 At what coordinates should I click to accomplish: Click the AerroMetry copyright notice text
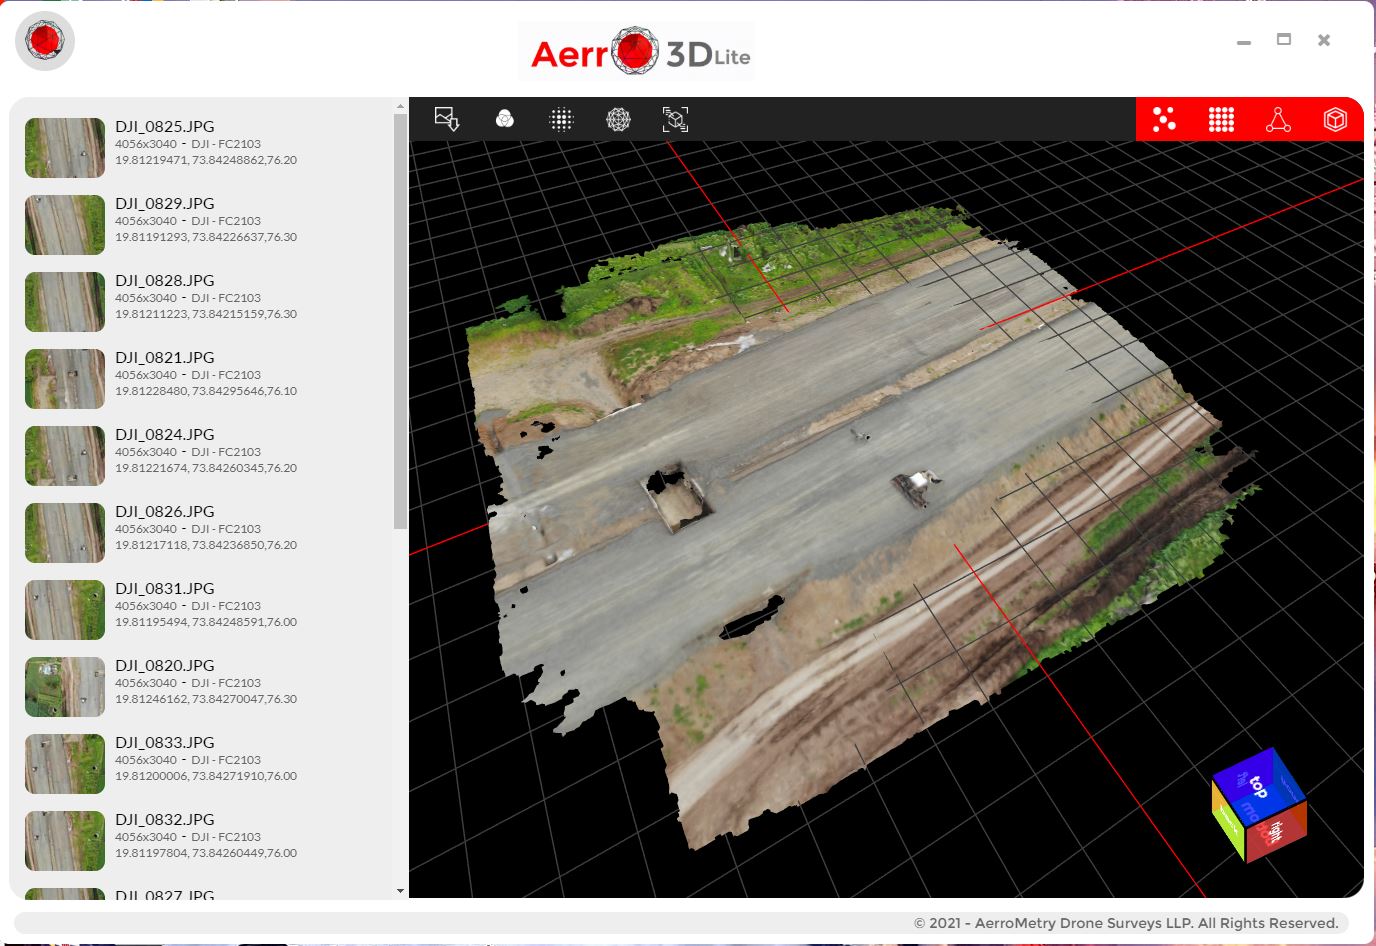pyautogui.click(x=1126, y=923)
